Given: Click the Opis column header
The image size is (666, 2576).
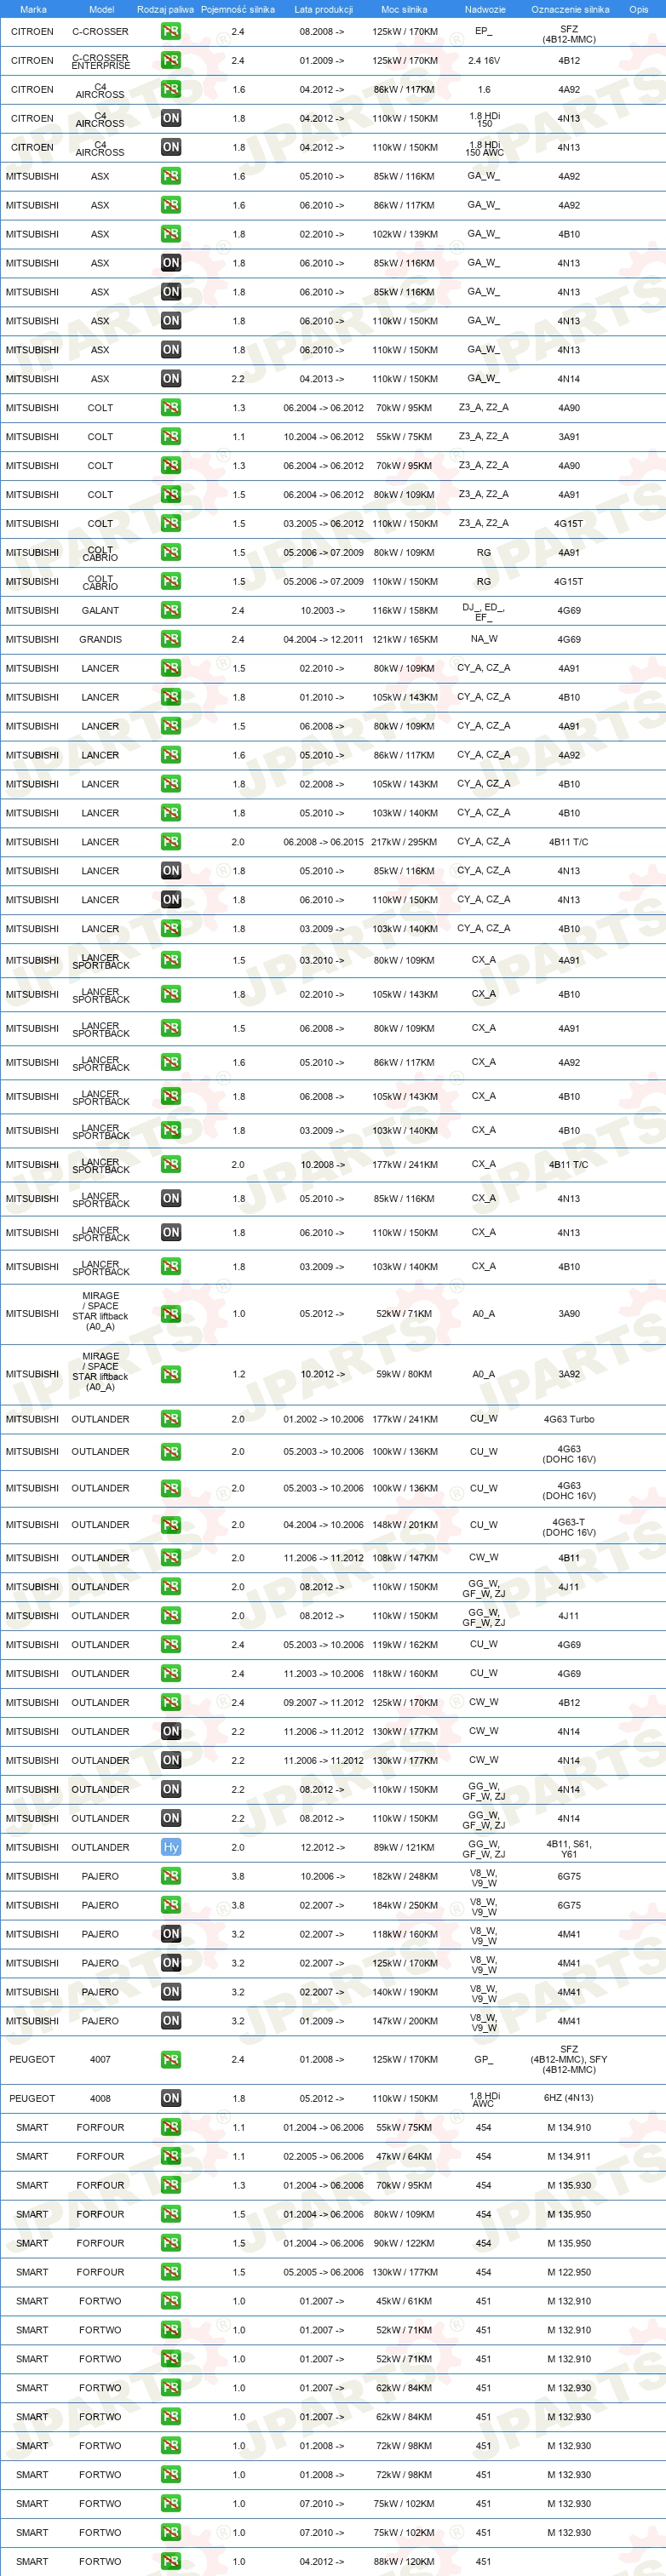Looking at the screenshot, I should tap(638, 9).
